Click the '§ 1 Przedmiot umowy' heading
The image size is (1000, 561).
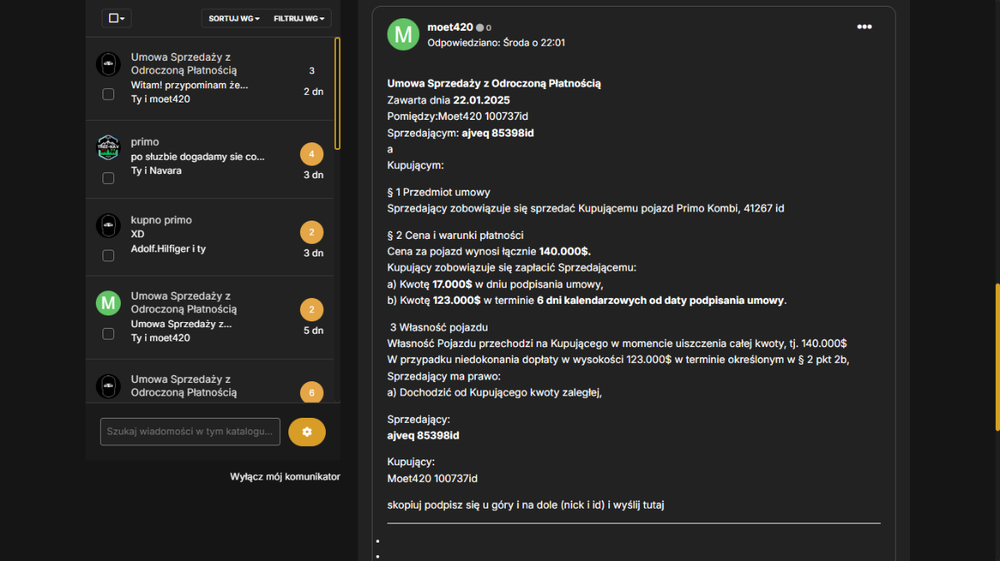tap(439, 192)
